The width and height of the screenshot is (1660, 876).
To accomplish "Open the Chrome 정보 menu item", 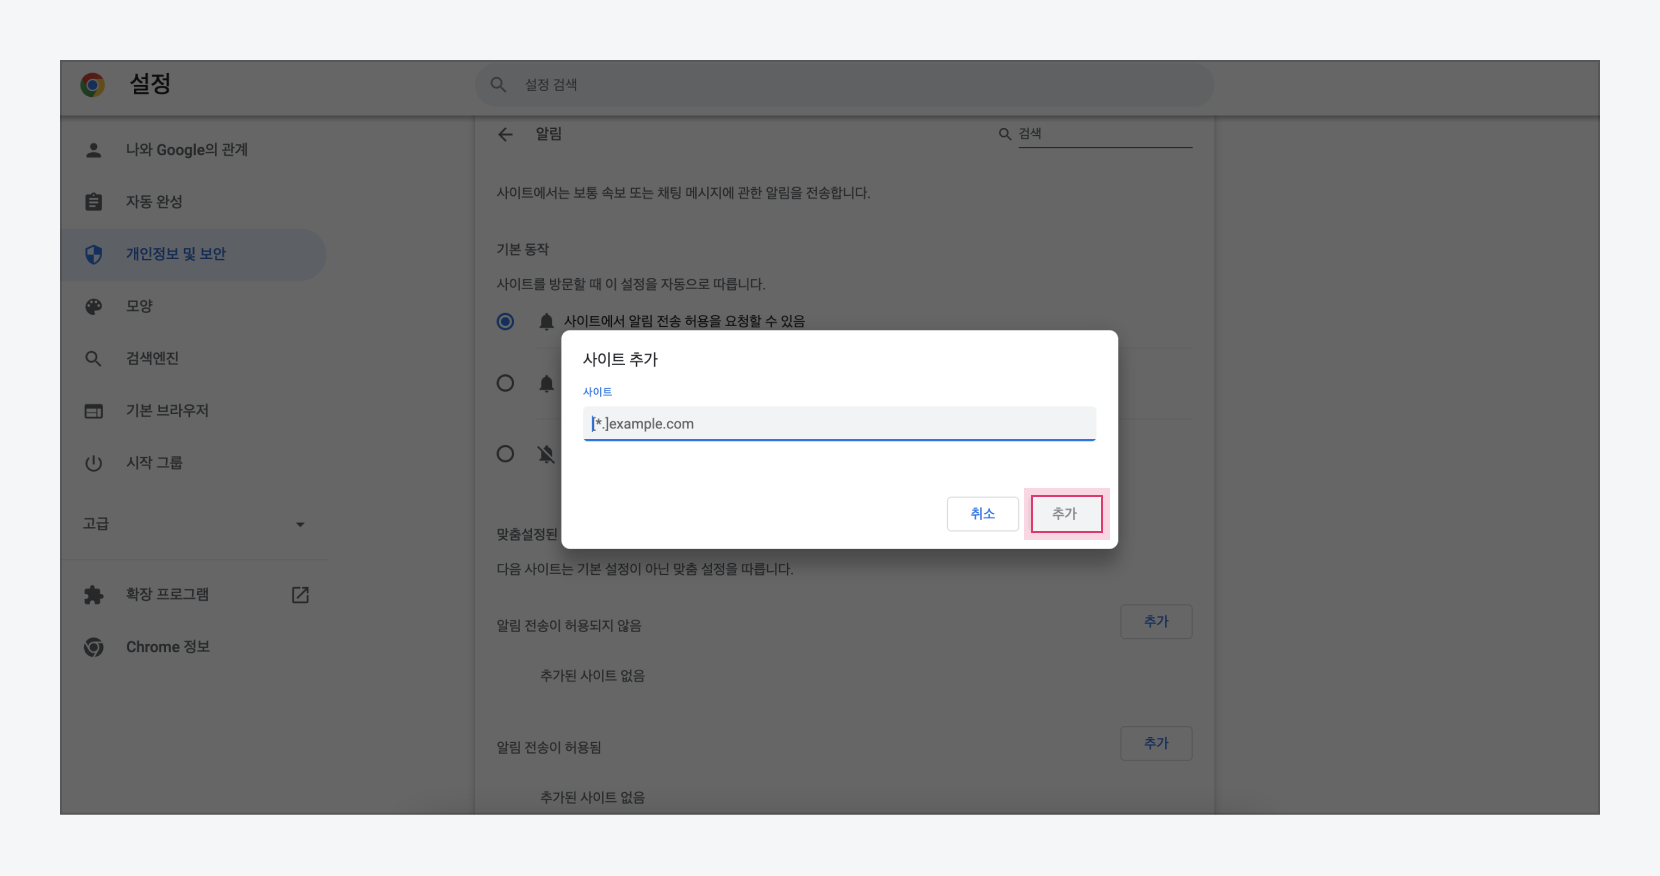I will pos(167,647).
